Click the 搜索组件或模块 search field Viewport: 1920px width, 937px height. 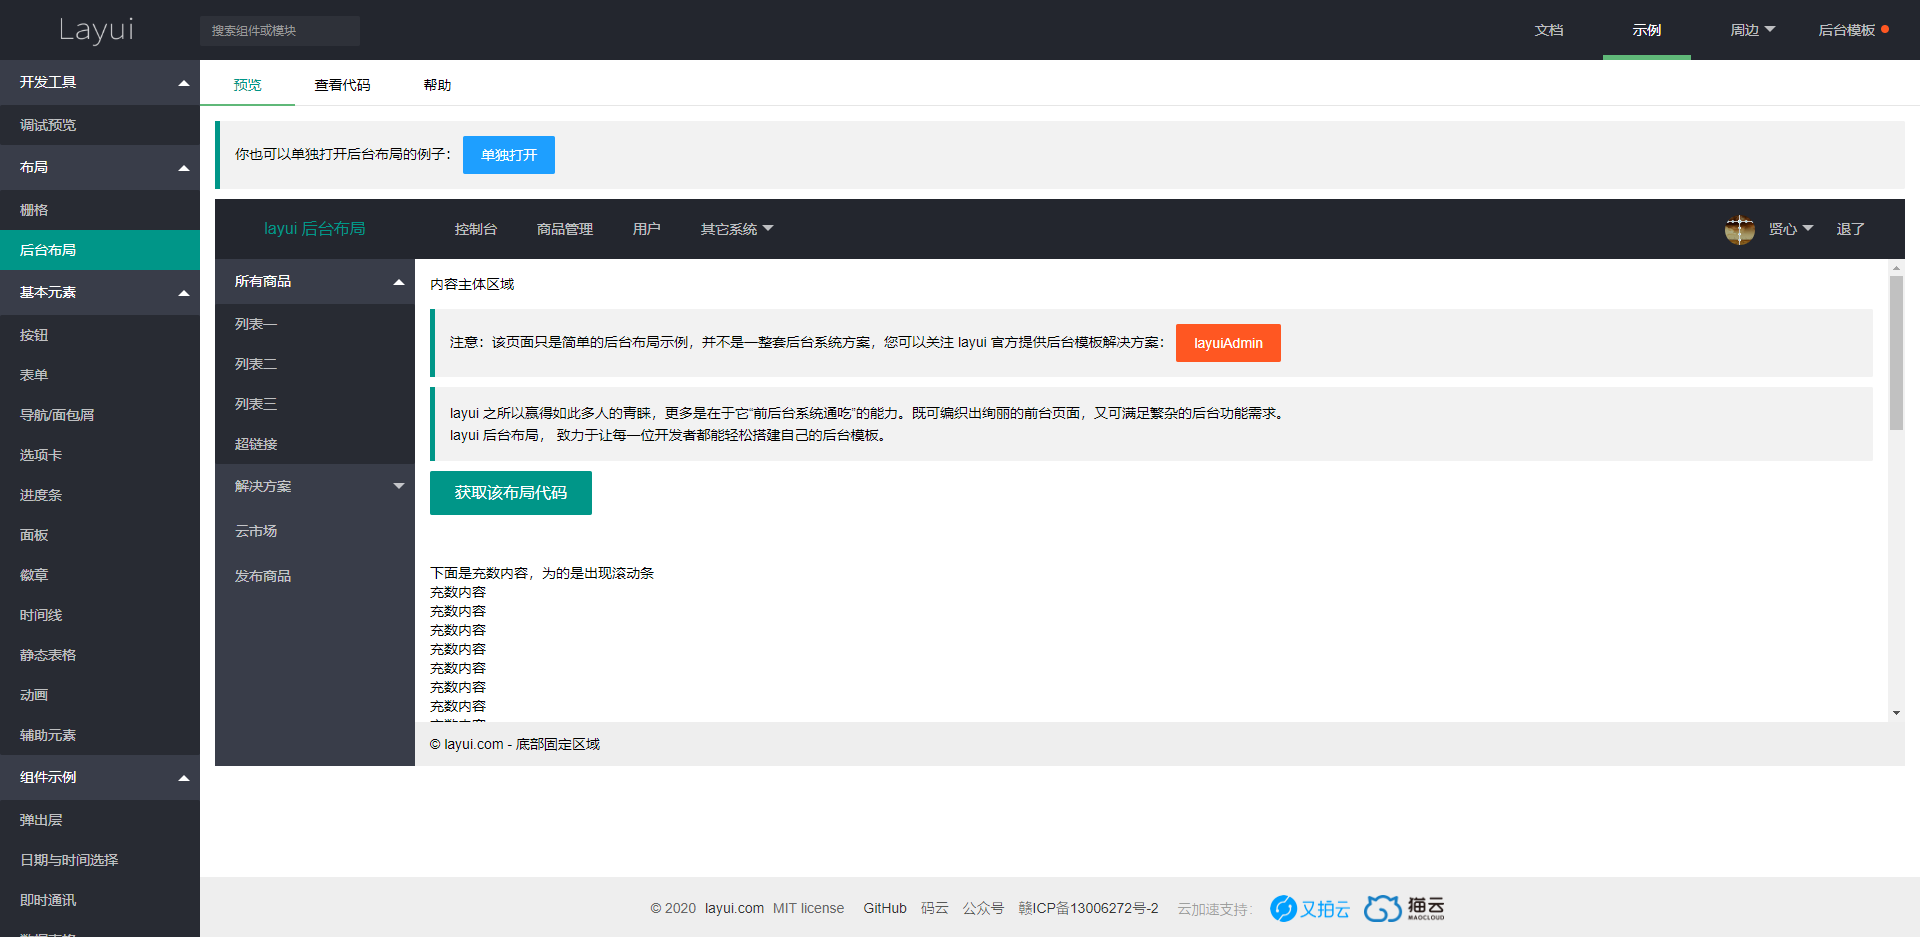(280, 30)
